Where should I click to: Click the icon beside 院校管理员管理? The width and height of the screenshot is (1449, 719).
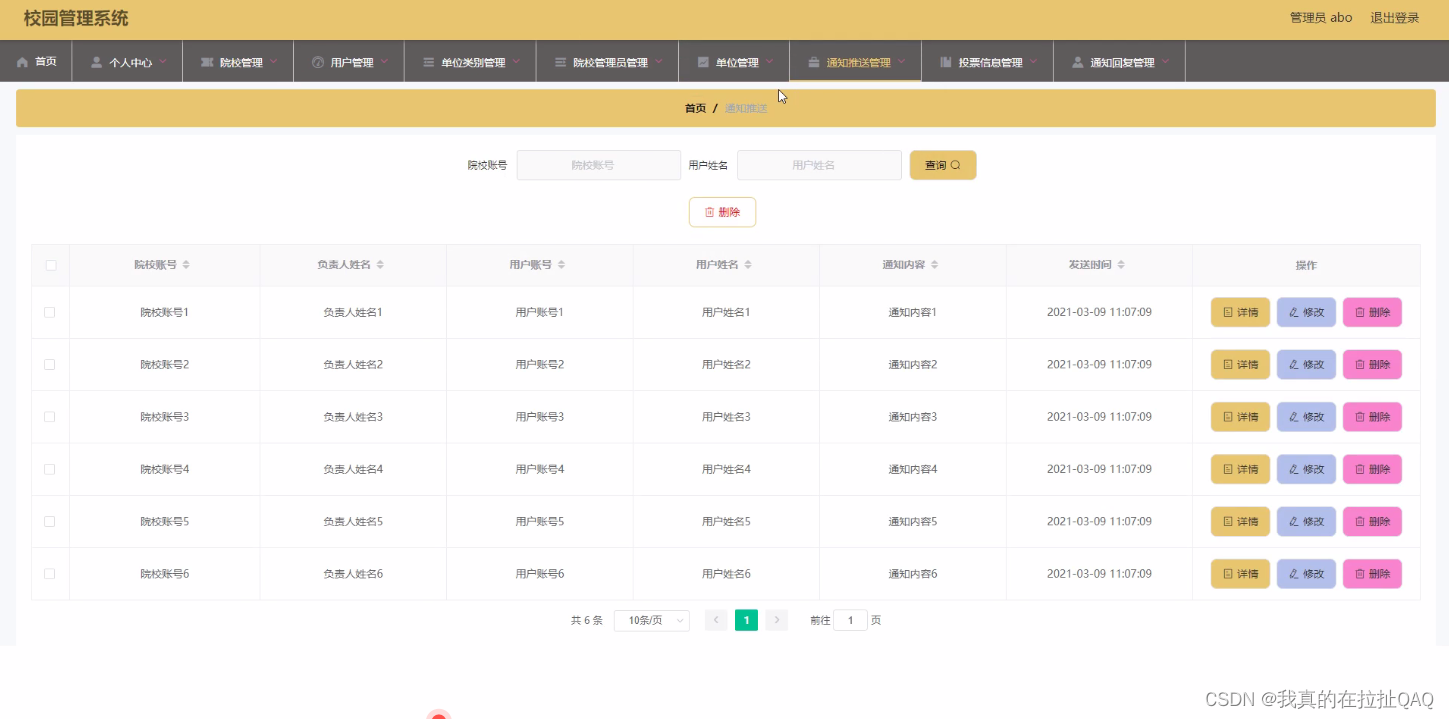pyautogui.click(x=560, y=62)
